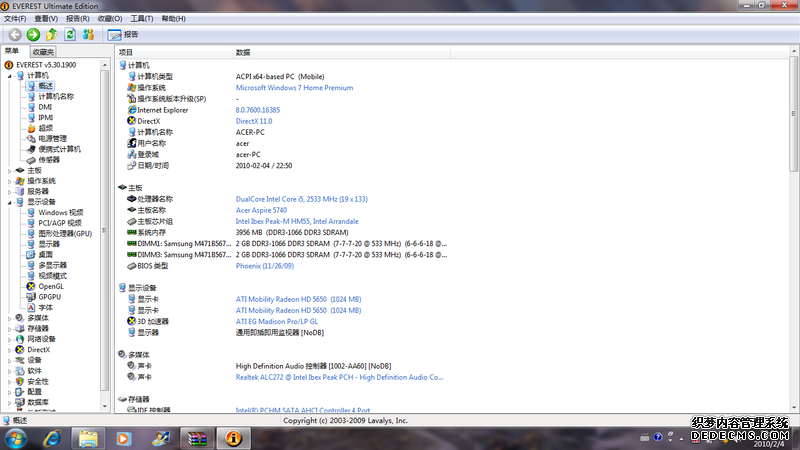Select Windows 视频 in the tree
Image resolution: width=800 pixels, height=450 pixels.
(61, 212)
